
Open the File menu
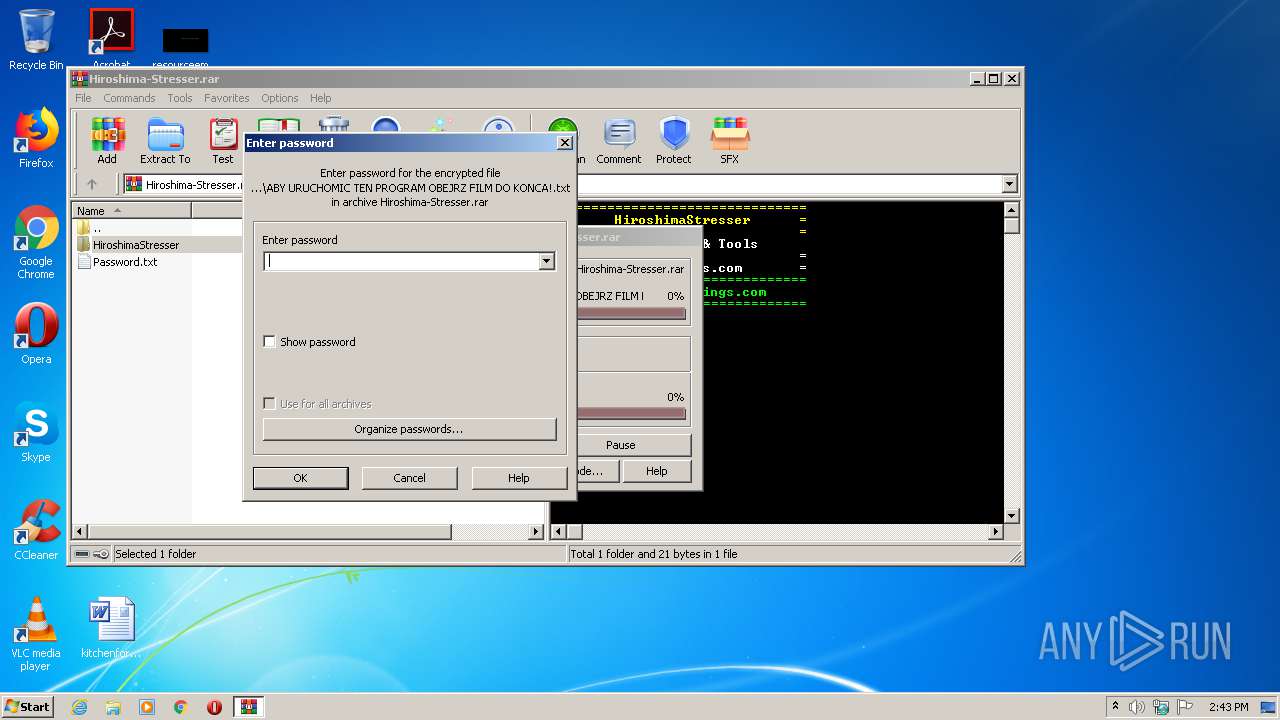point(83,98)
